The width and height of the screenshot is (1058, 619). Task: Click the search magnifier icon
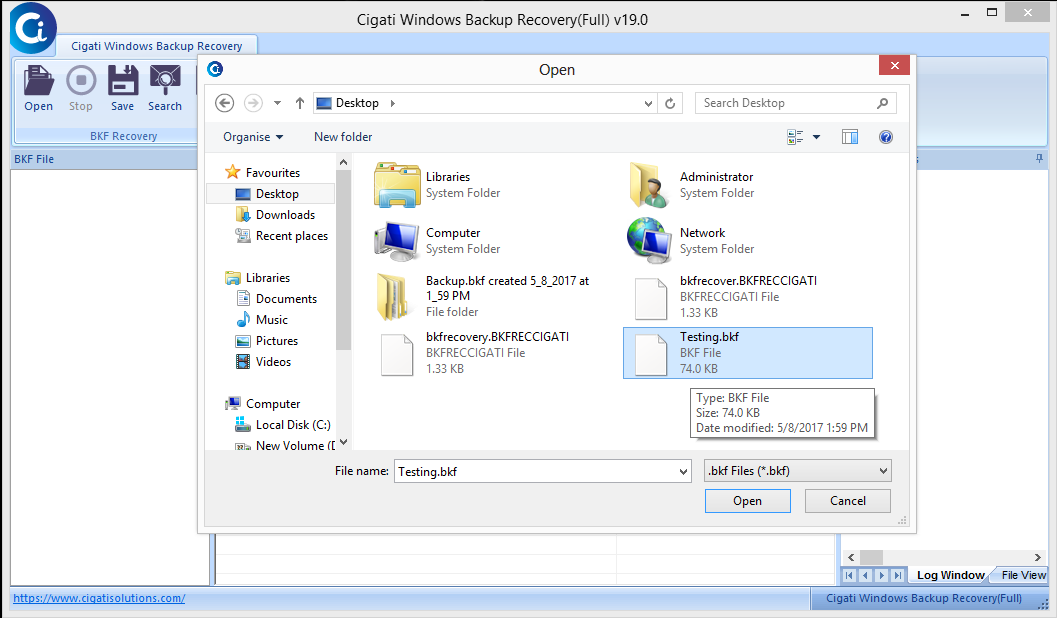883,103
